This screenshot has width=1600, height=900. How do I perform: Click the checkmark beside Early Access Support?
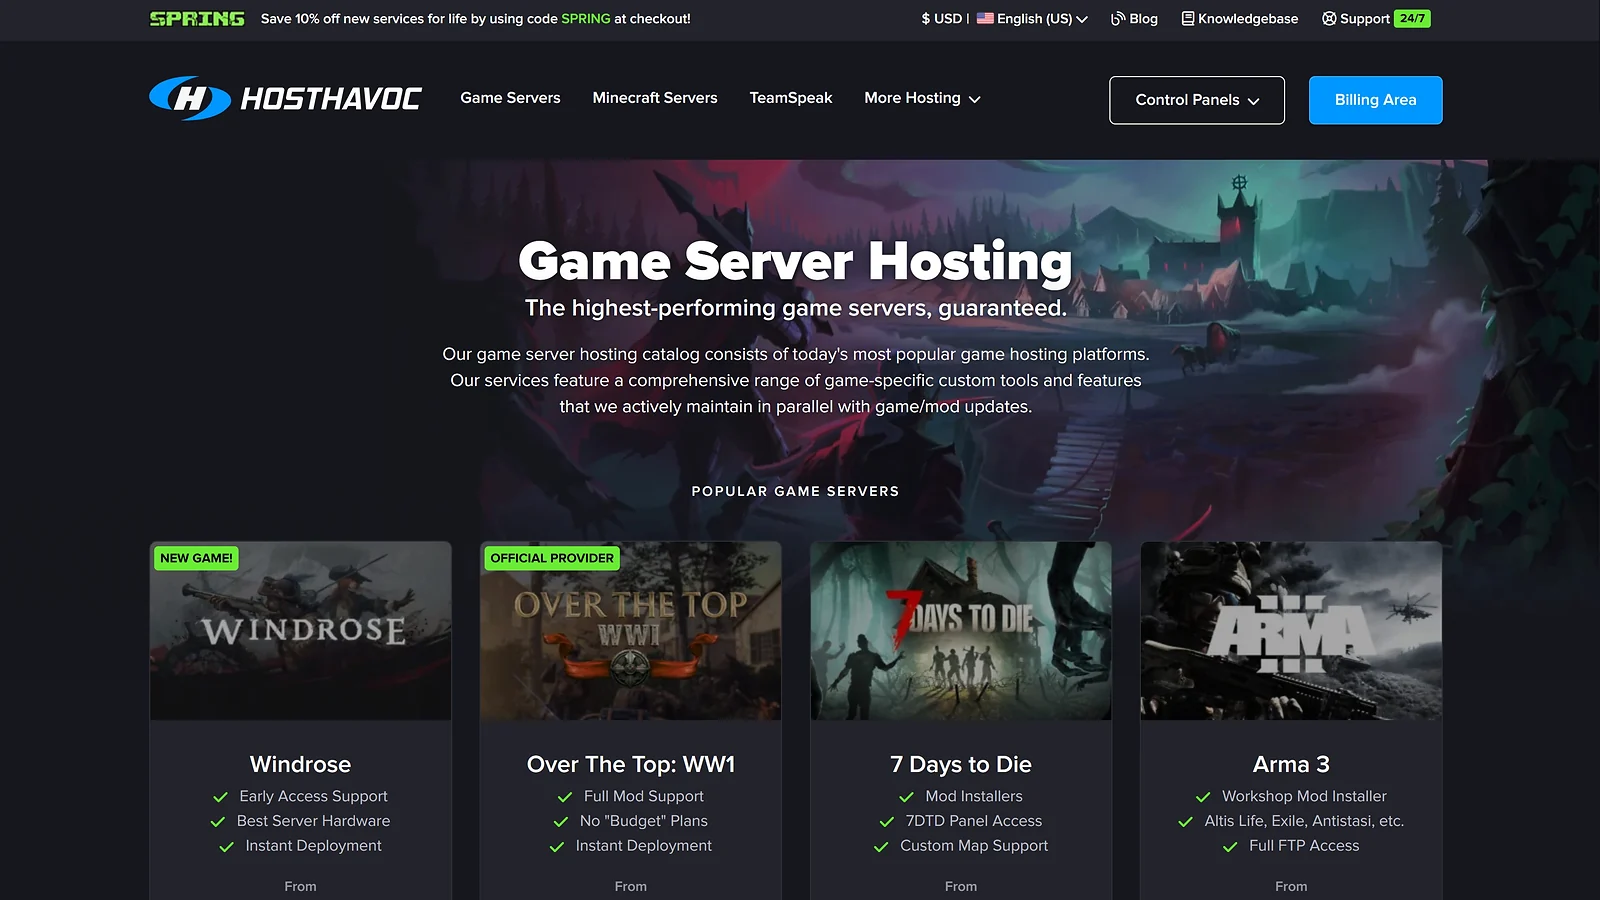pos(220,797)
